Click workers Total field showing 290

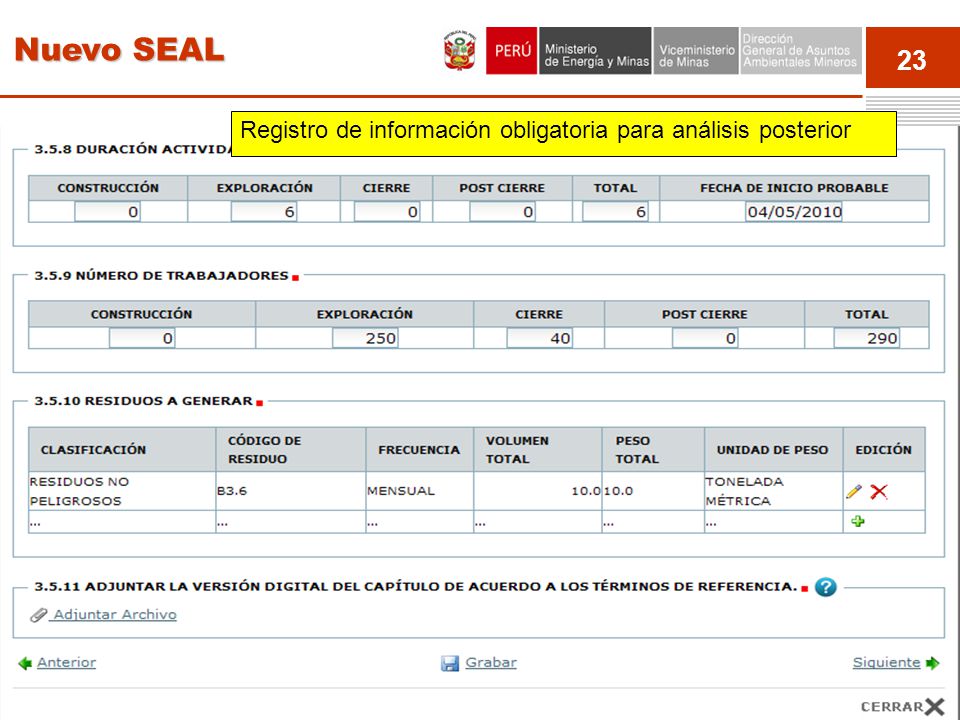[x=866, y=338]
